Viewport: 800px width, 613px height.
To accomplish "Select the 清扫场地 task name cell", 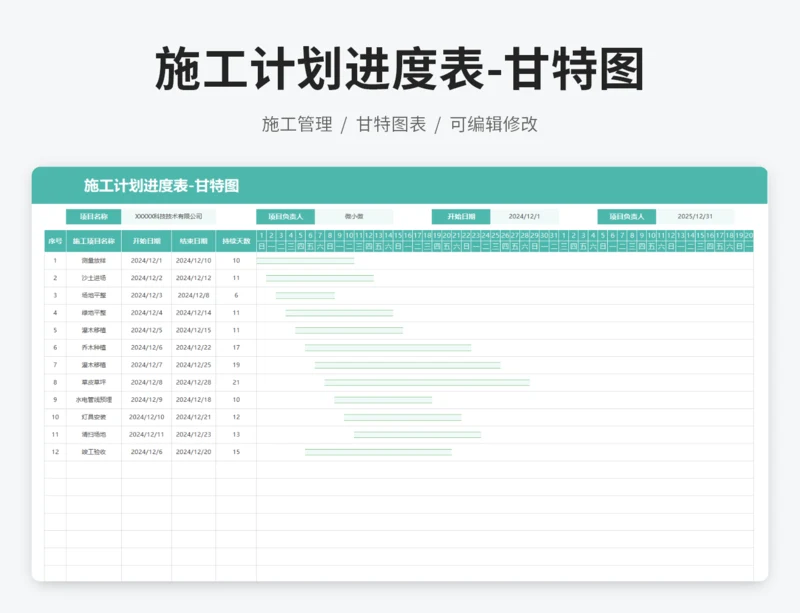I will click(94, 434).
